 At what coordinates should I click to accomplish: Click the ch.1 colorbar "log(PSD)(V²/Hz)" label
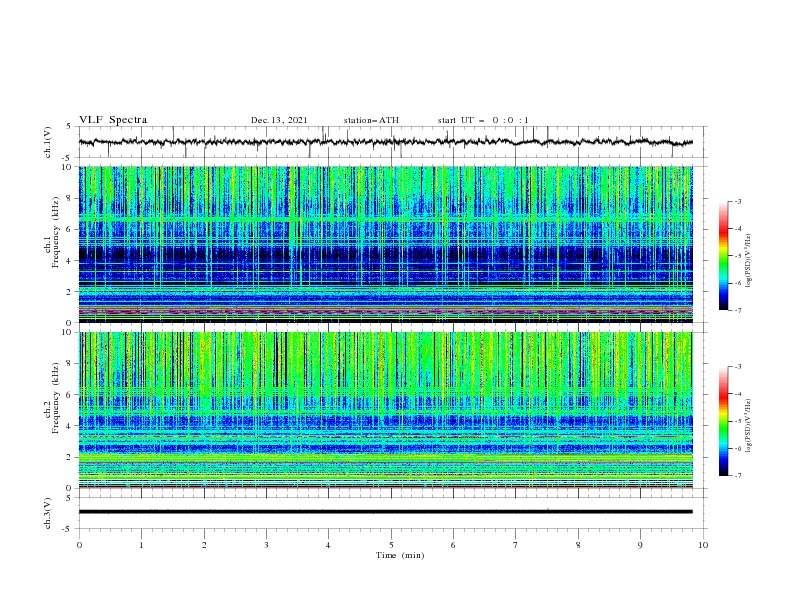[x=749, y=261]
